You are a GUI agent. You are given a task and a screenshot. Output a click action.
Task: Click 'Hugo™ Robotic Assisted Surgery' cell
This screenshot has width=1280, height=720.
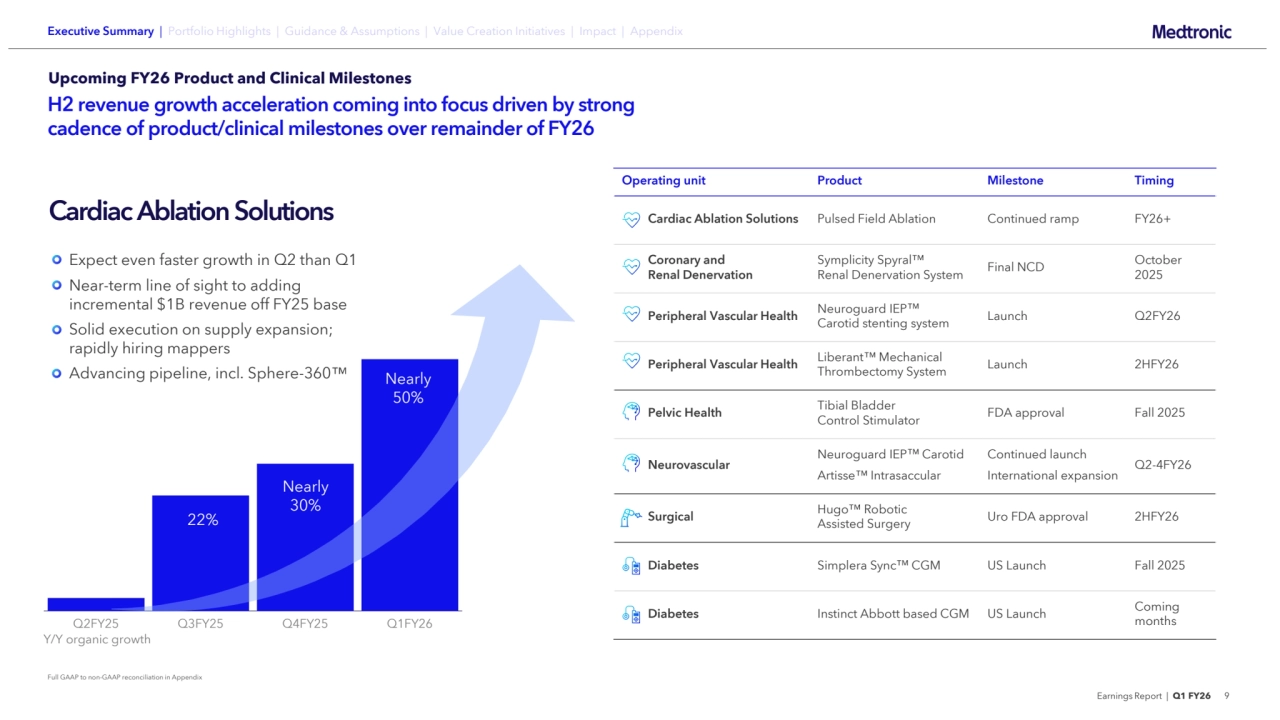[x=864, y=516]
